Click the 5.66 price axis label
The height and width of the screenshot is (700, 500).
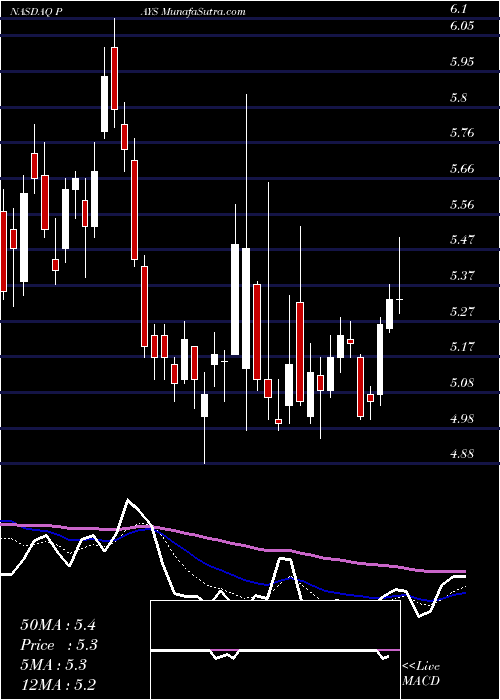click(462, 169)
